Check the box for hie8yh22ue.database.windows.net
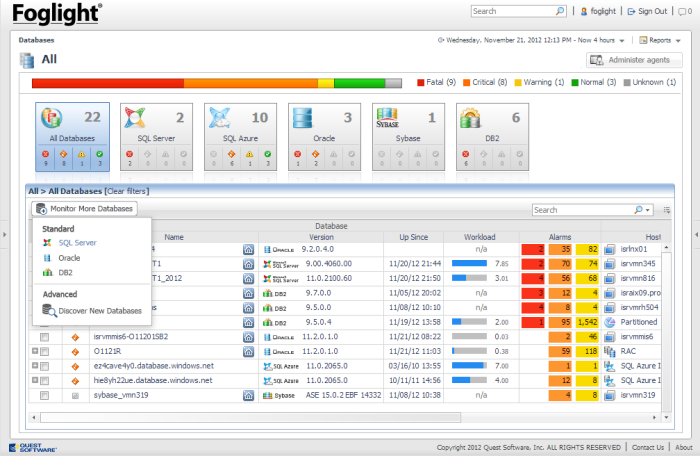 [45, 381]
